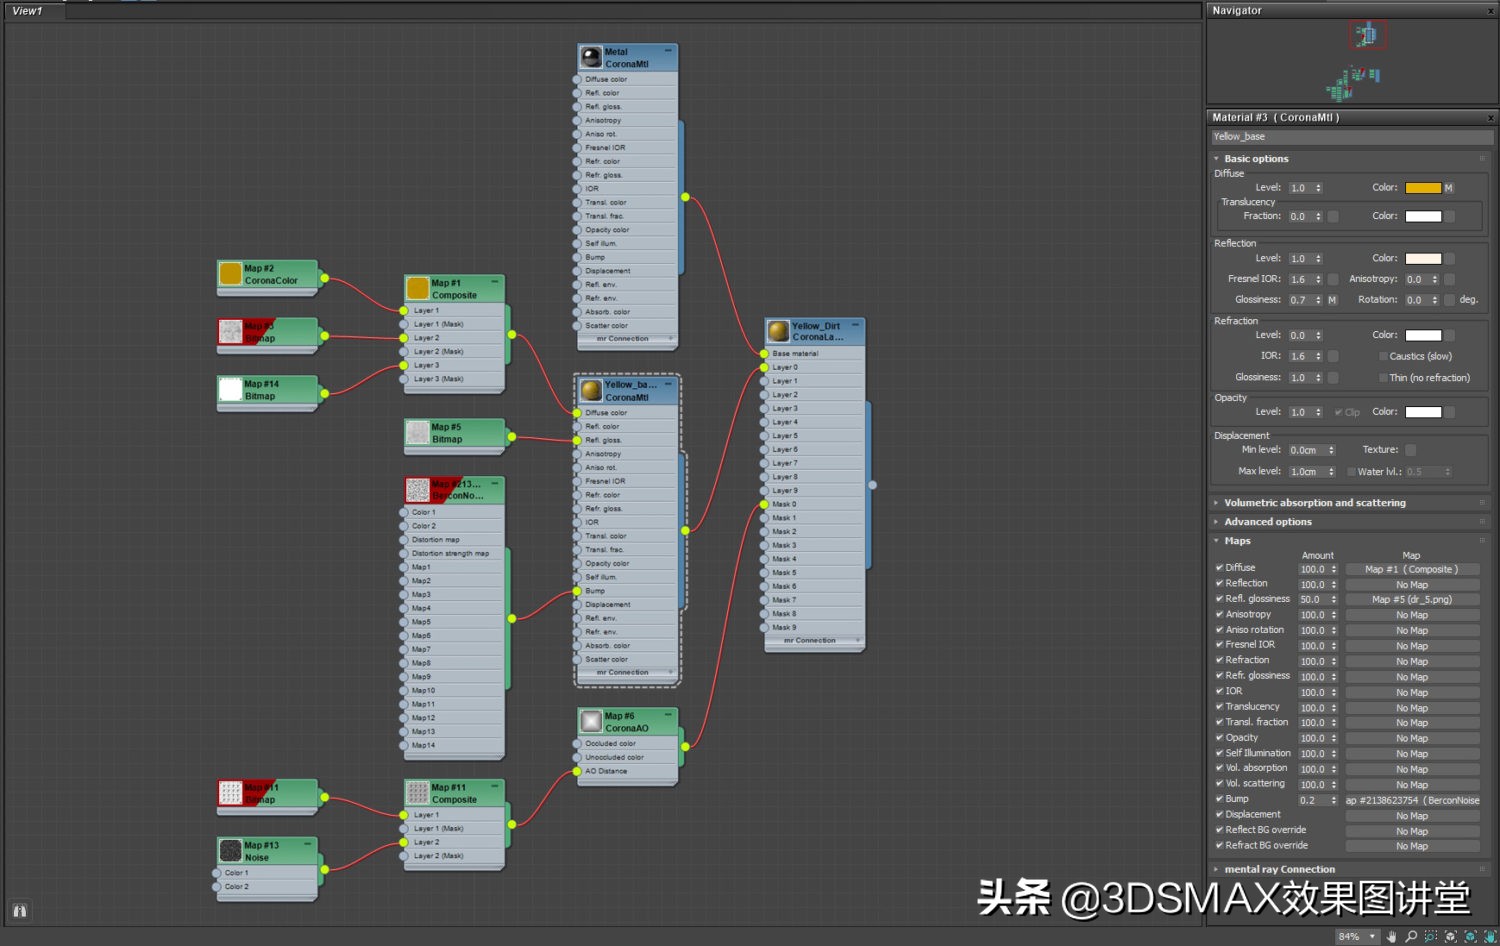Screen dimensions: 1500x946
Task: Activate the Zoom magnifier tool
Action: pyautogui.click(x=1411, y=937)
